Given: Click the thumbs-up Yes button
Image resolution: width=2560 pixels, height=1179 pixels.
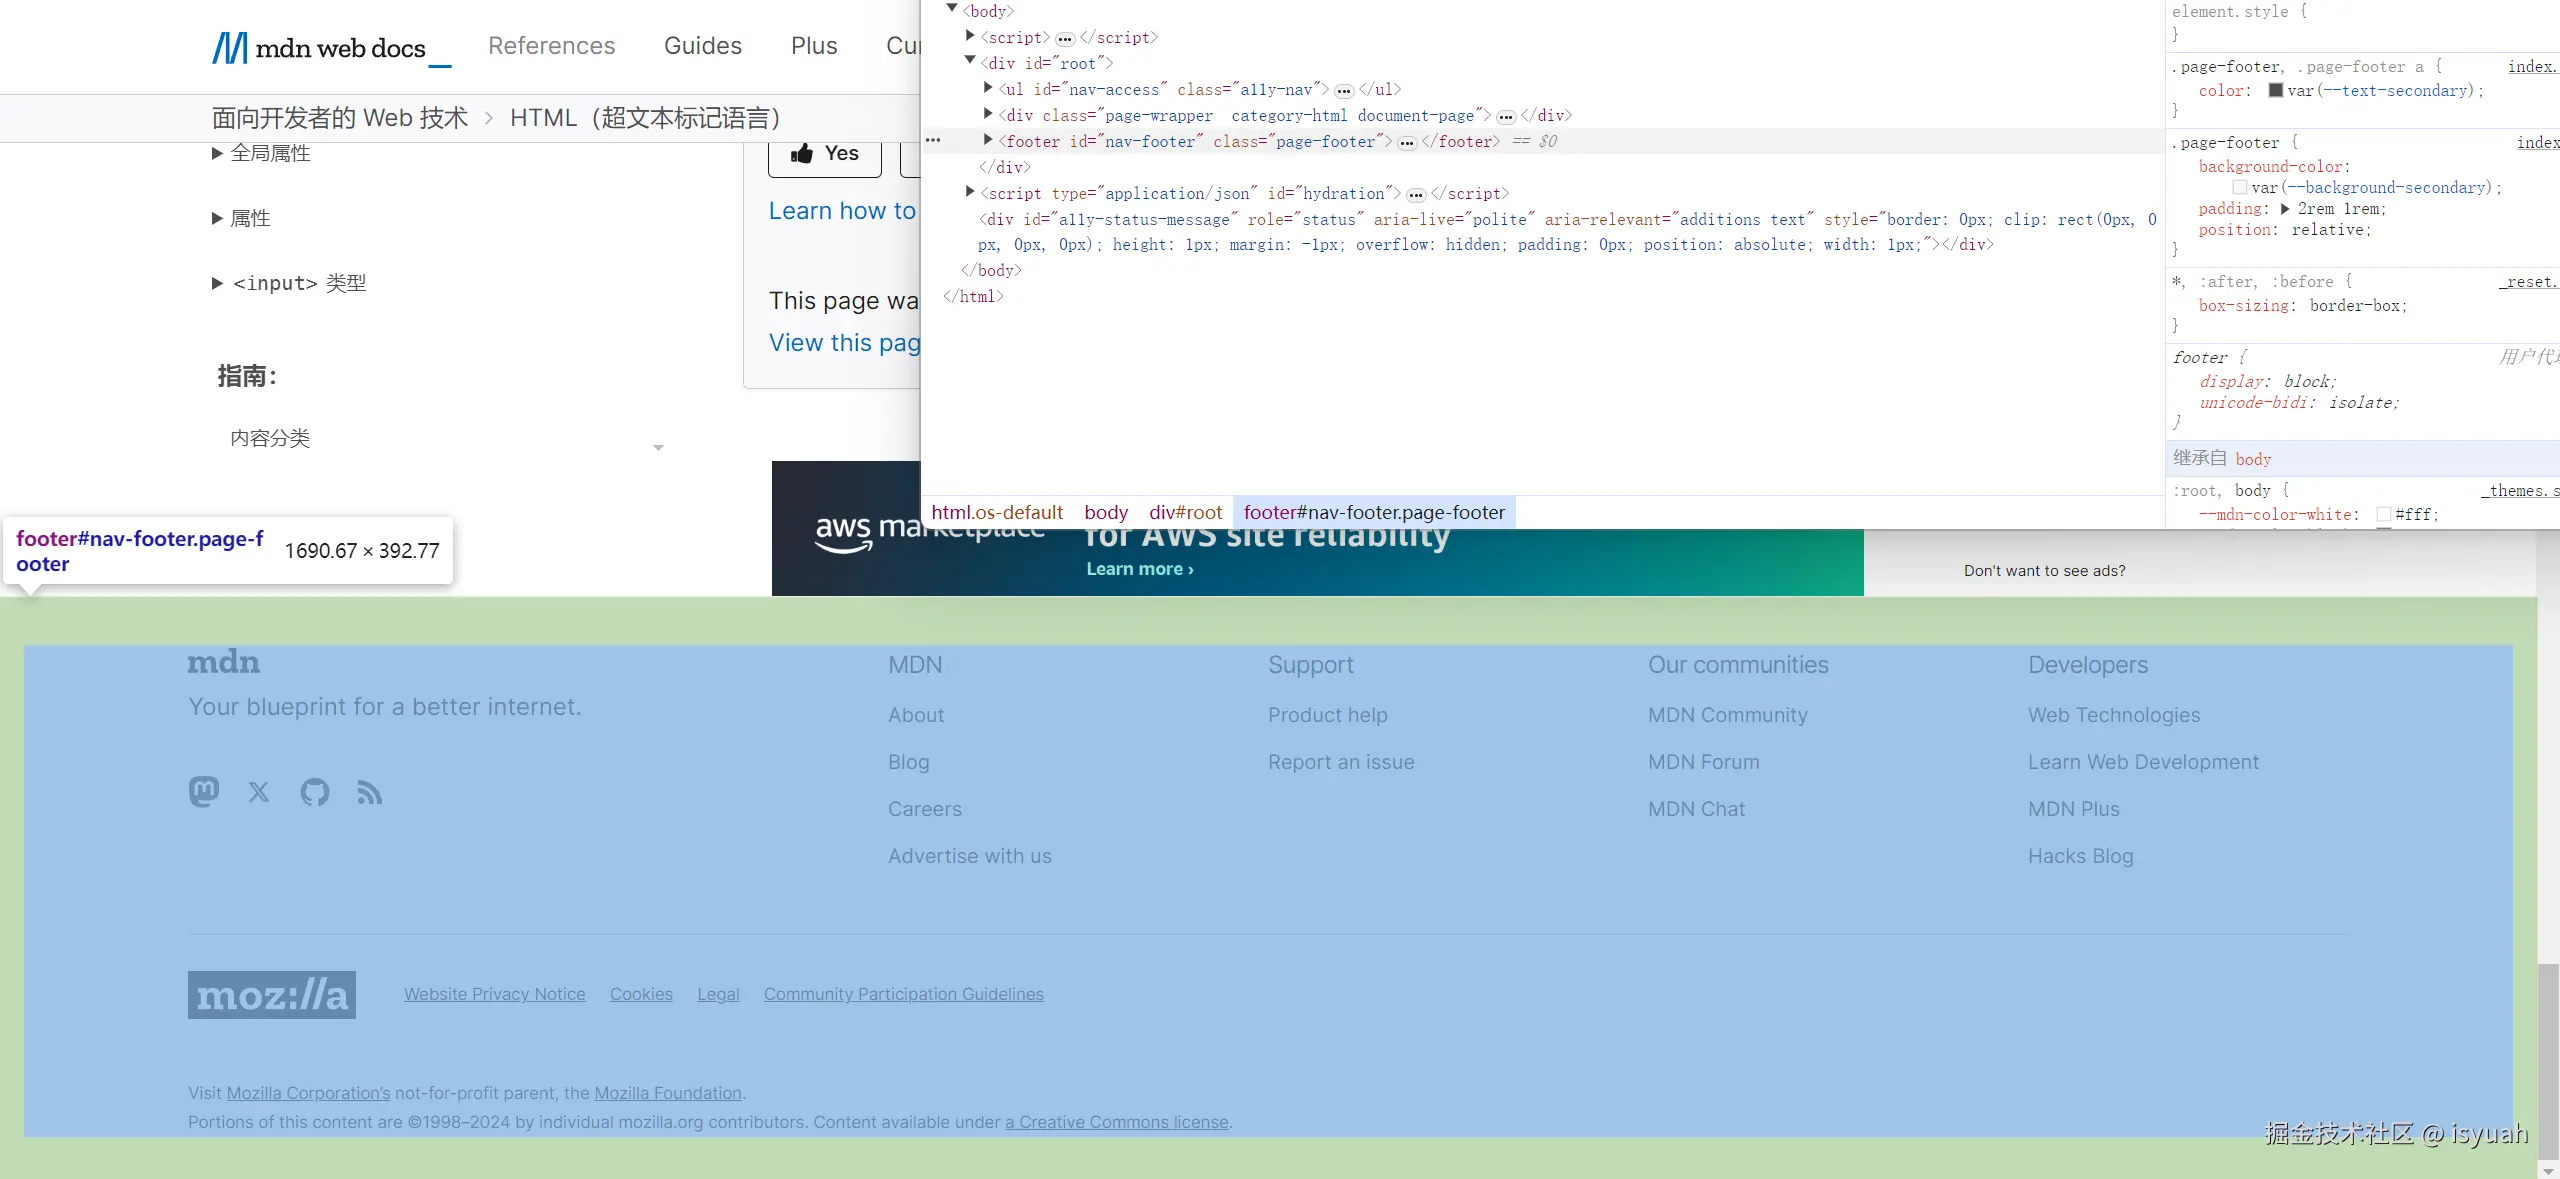Looking at the screenshot, I should (x=825, y=154).
